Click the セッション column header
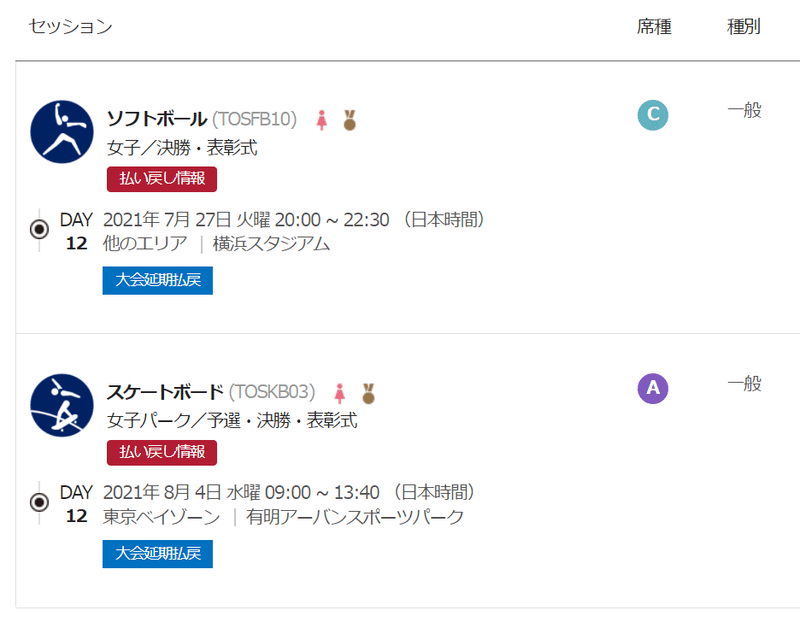Image resolution: width=800 pixels, height=627 pixels. (70, 27)
